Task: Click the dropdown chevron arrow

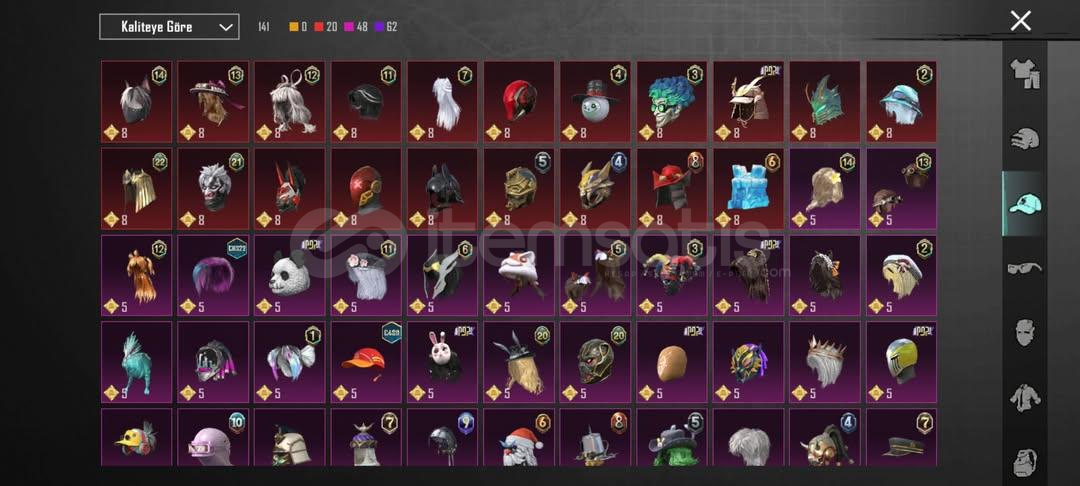Action: click(225, 27)
